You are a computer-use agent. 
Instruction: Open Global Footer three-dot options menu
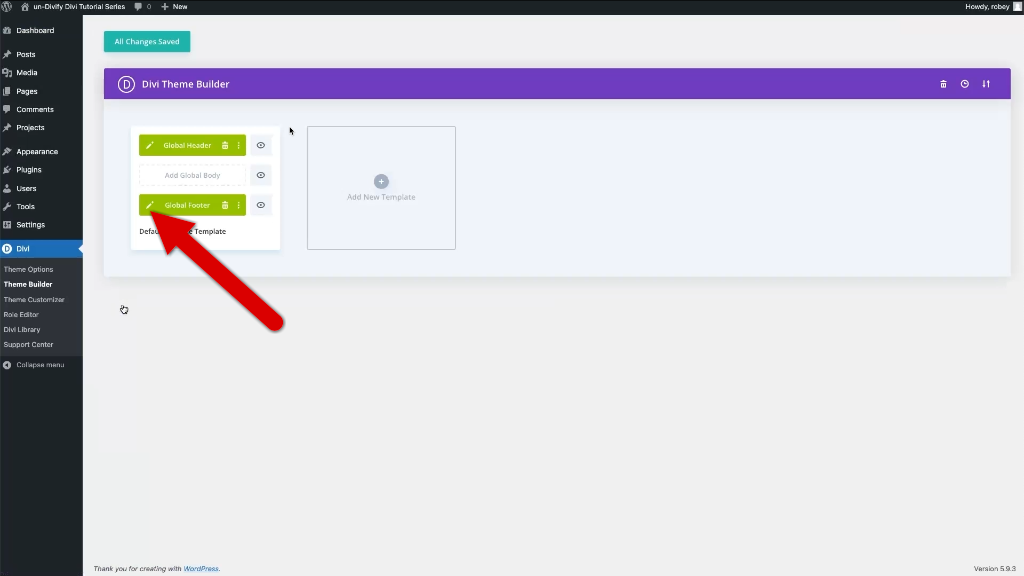(238, 205)
